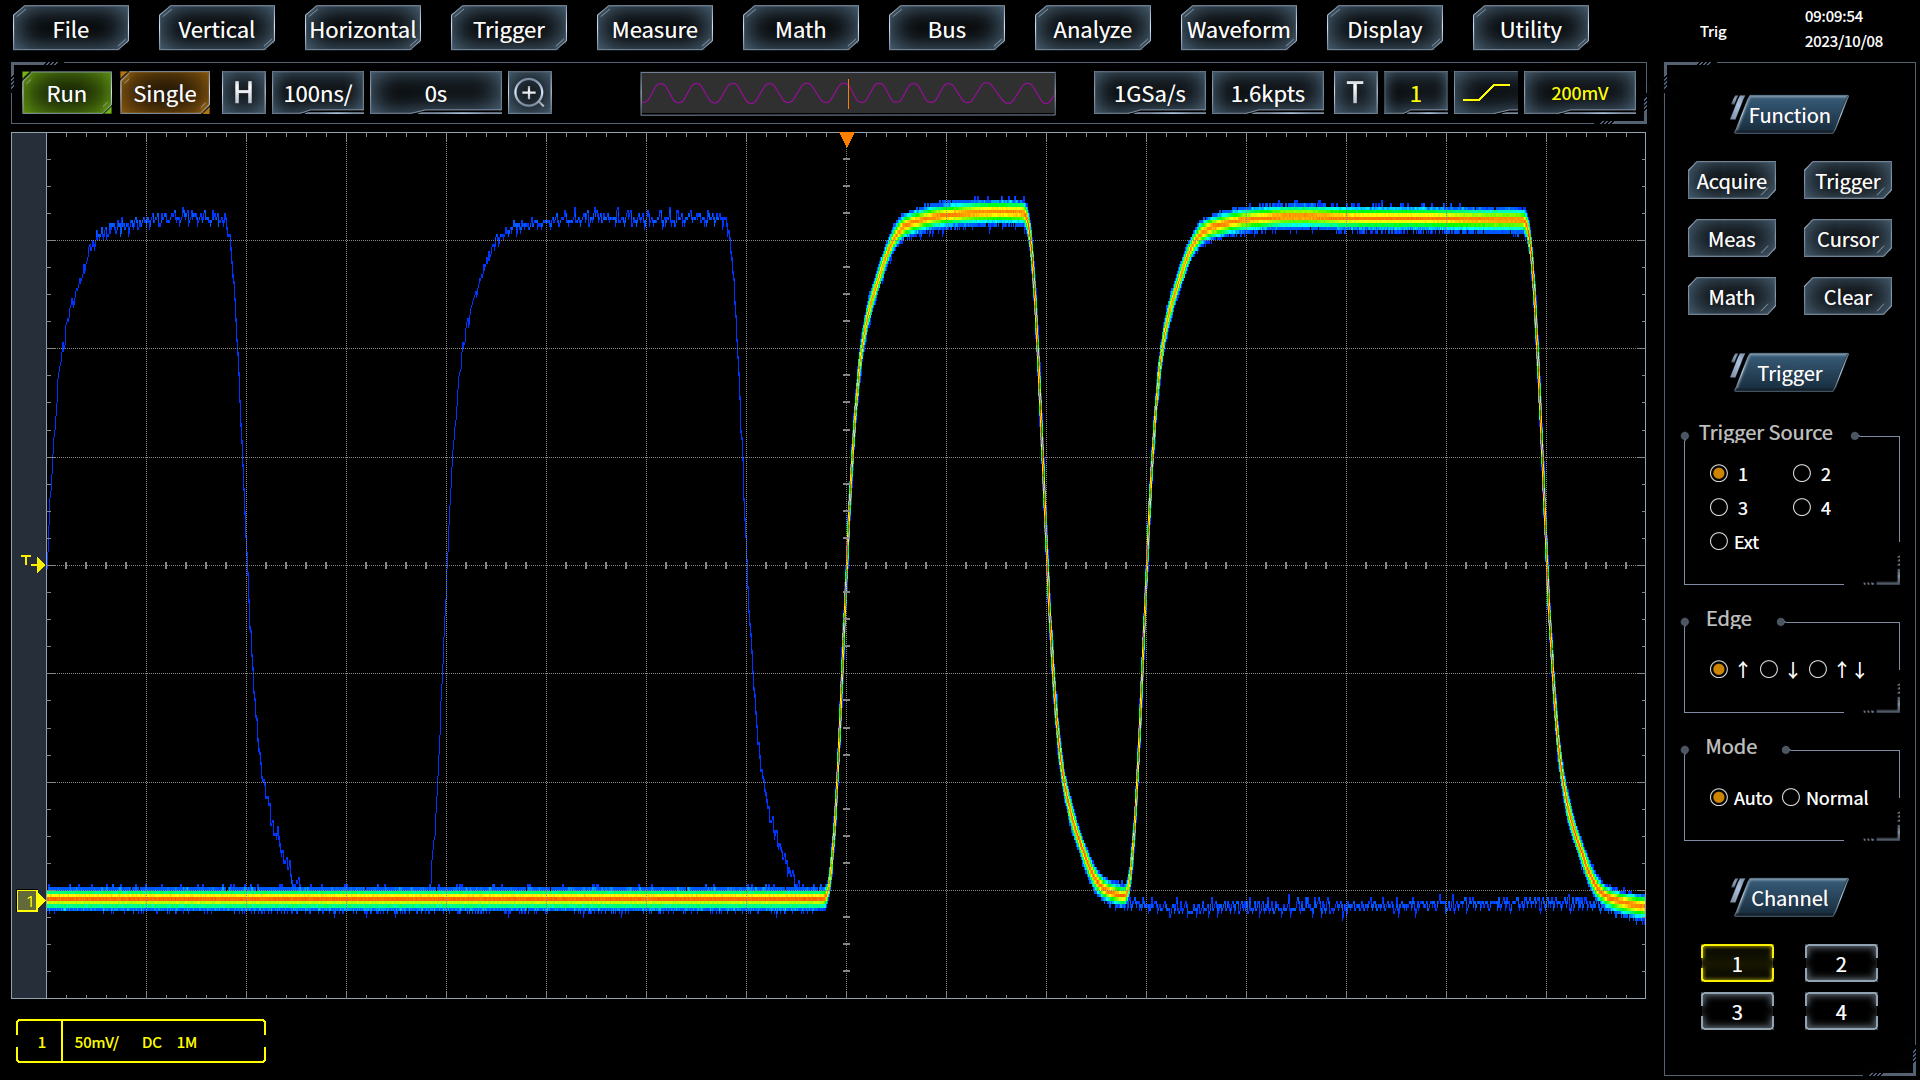Open the Measure menu
The image size is (1920, 1080).
coord(654,30)
